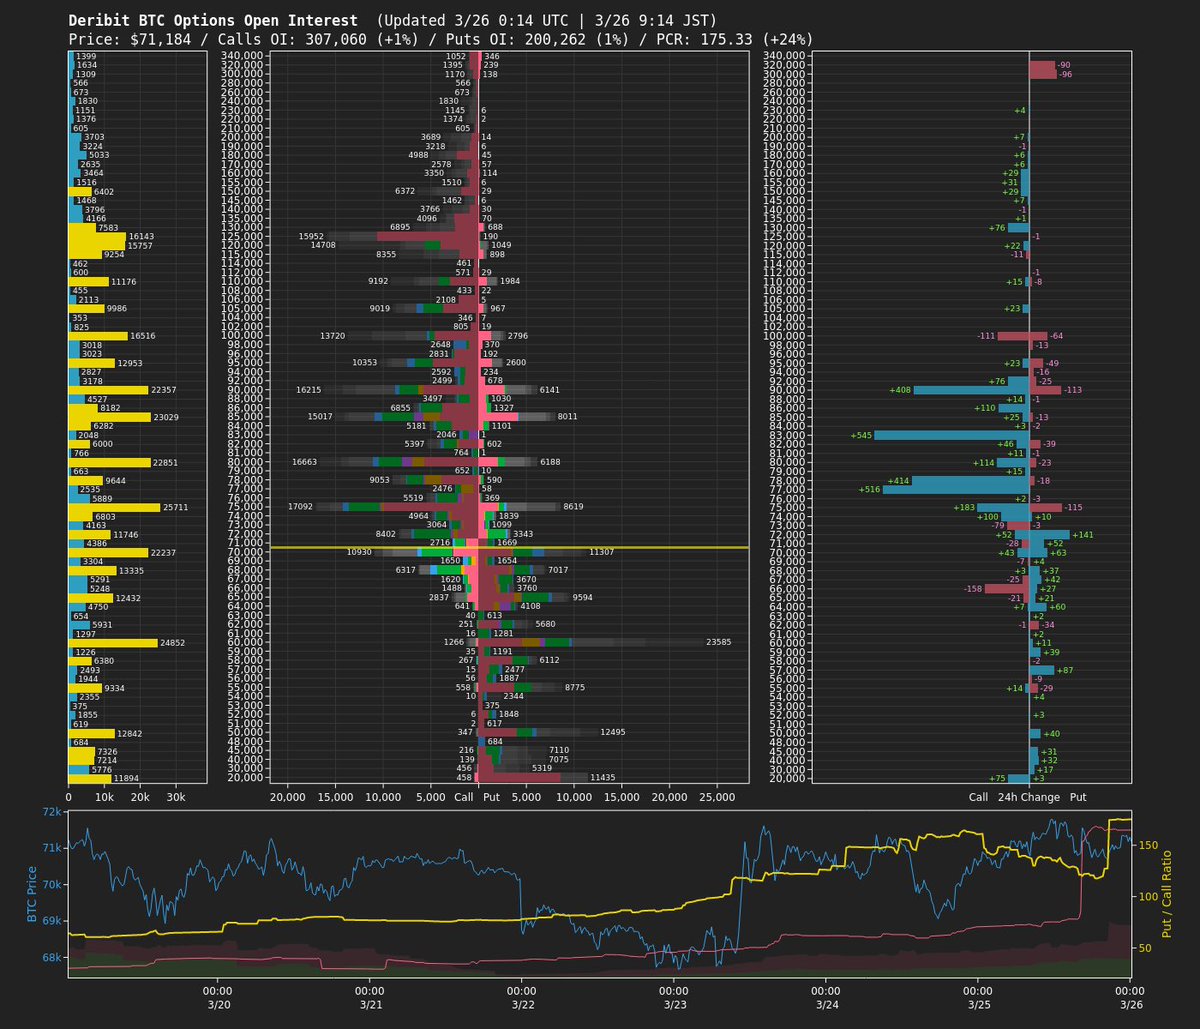Select the '16143' label in the left chart
Viewport: 1200px width, 1029px height.
click(x=141, y=237)
